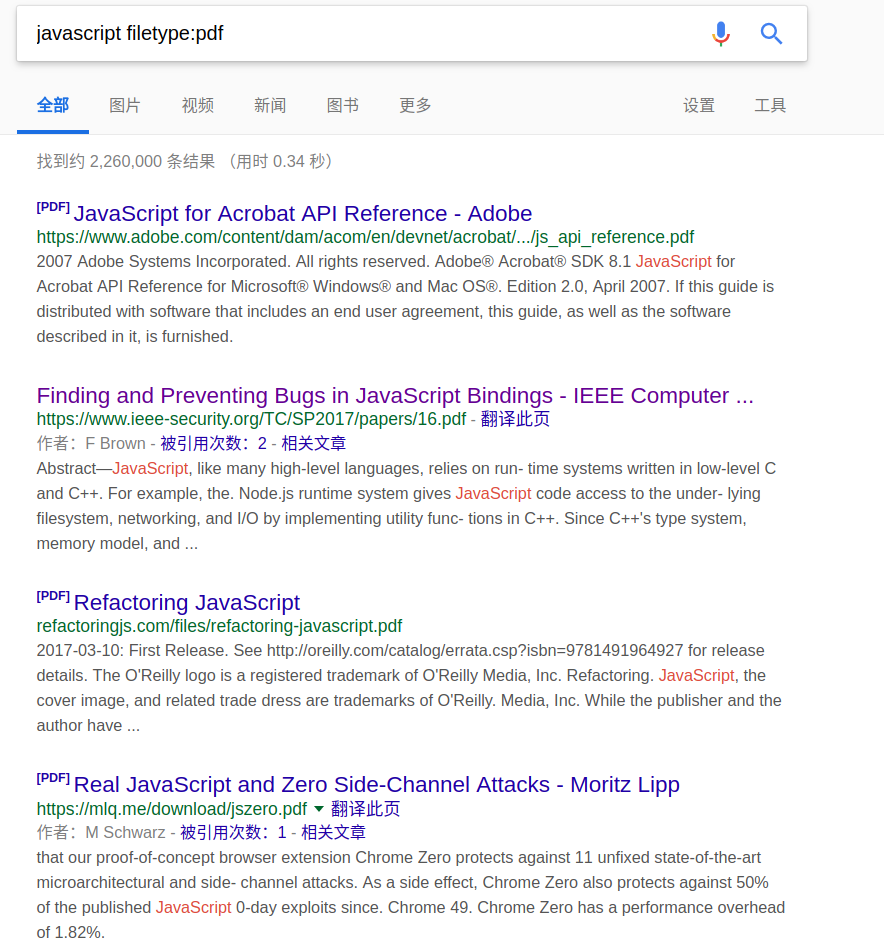Click the https://mlq.me/download/jszero.pdf URL
This screenshot has height=941, width=884.
172,809
